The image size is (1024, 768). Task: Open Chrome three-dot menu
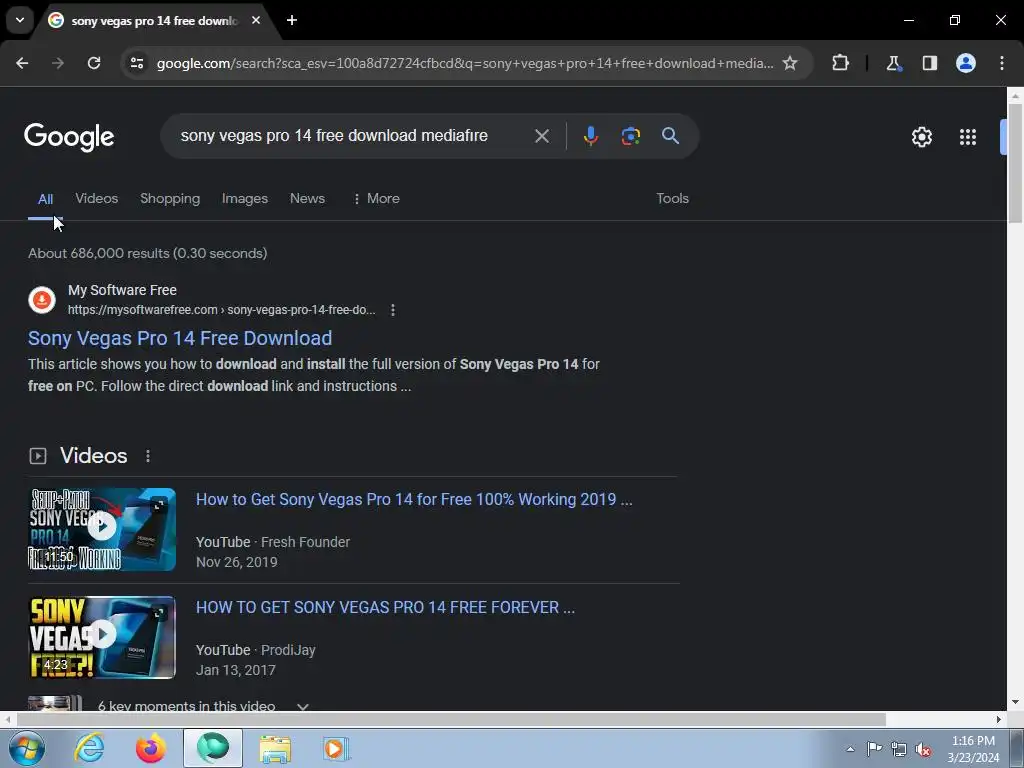[x=1002, y=63]
